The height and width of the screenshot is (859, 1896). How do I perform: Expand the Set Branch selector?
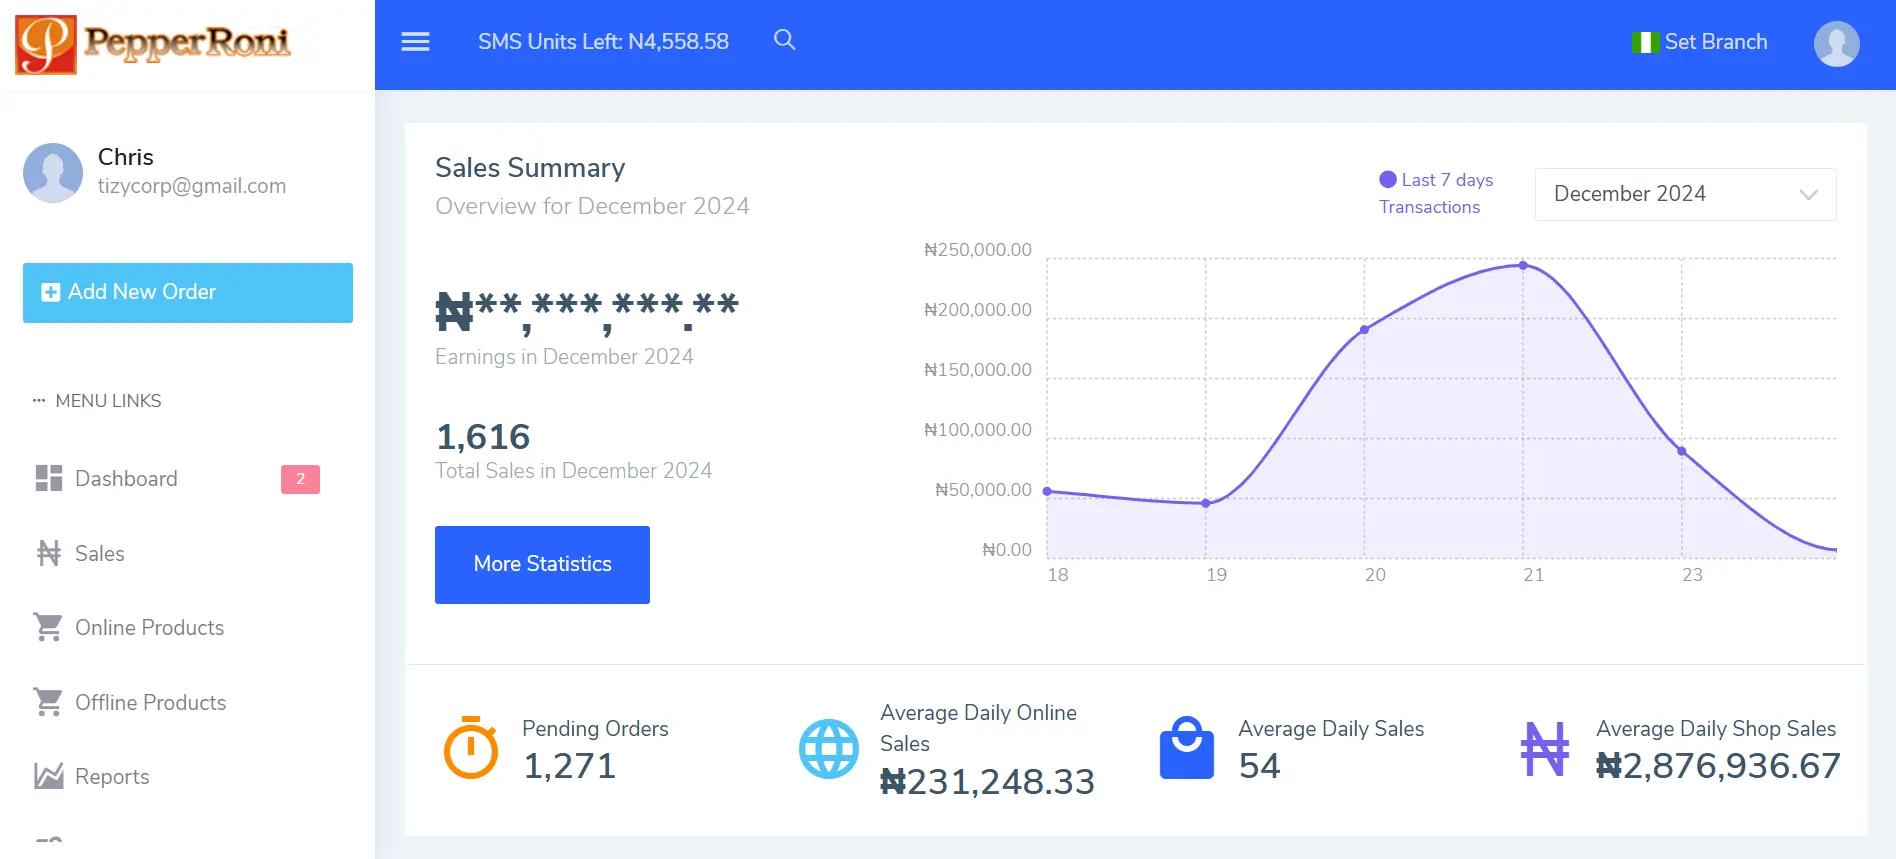(1700, 42)
